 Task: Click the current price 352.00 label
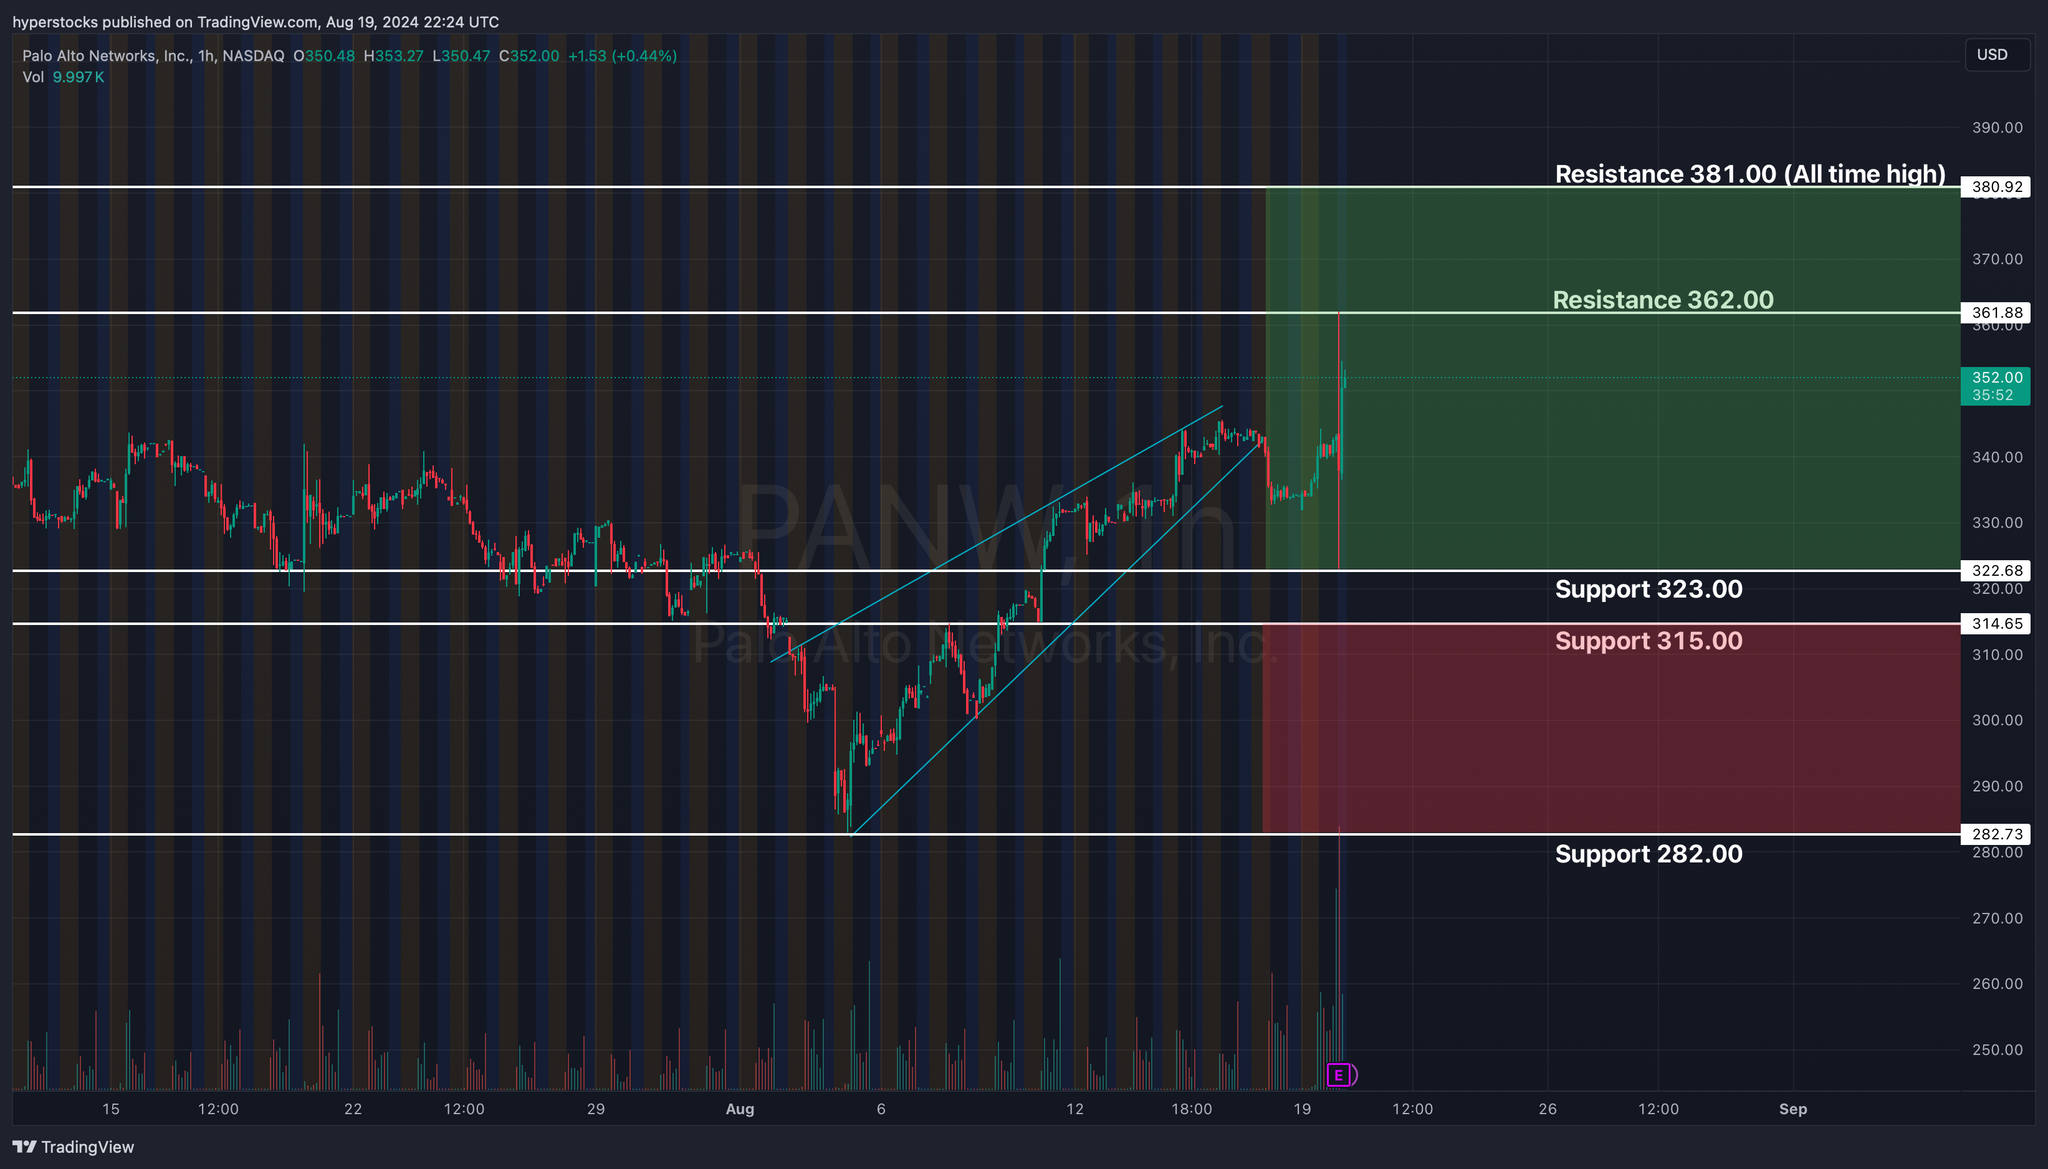(1995, 378)
